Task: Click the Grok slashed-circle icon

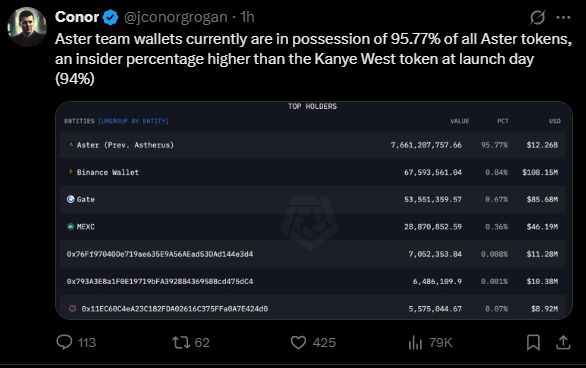Action: [537, 17]
